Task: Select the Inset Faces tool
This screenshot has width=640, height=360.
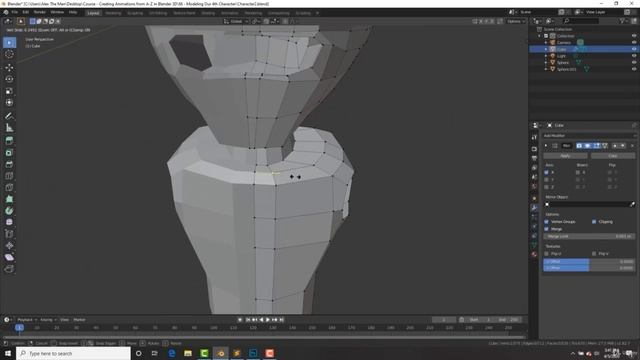Action: (9, 153)
